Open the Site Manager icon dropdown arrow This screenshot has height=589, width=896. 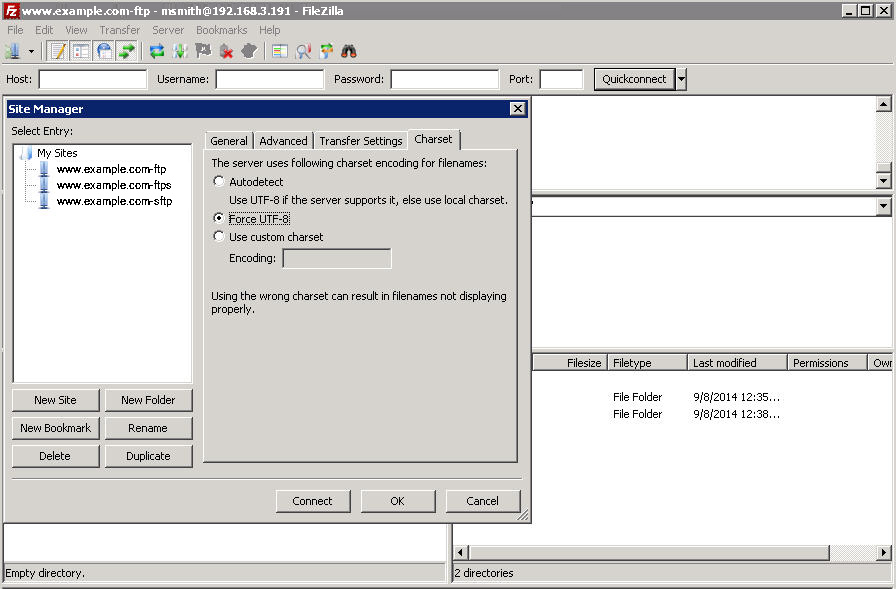31,51
